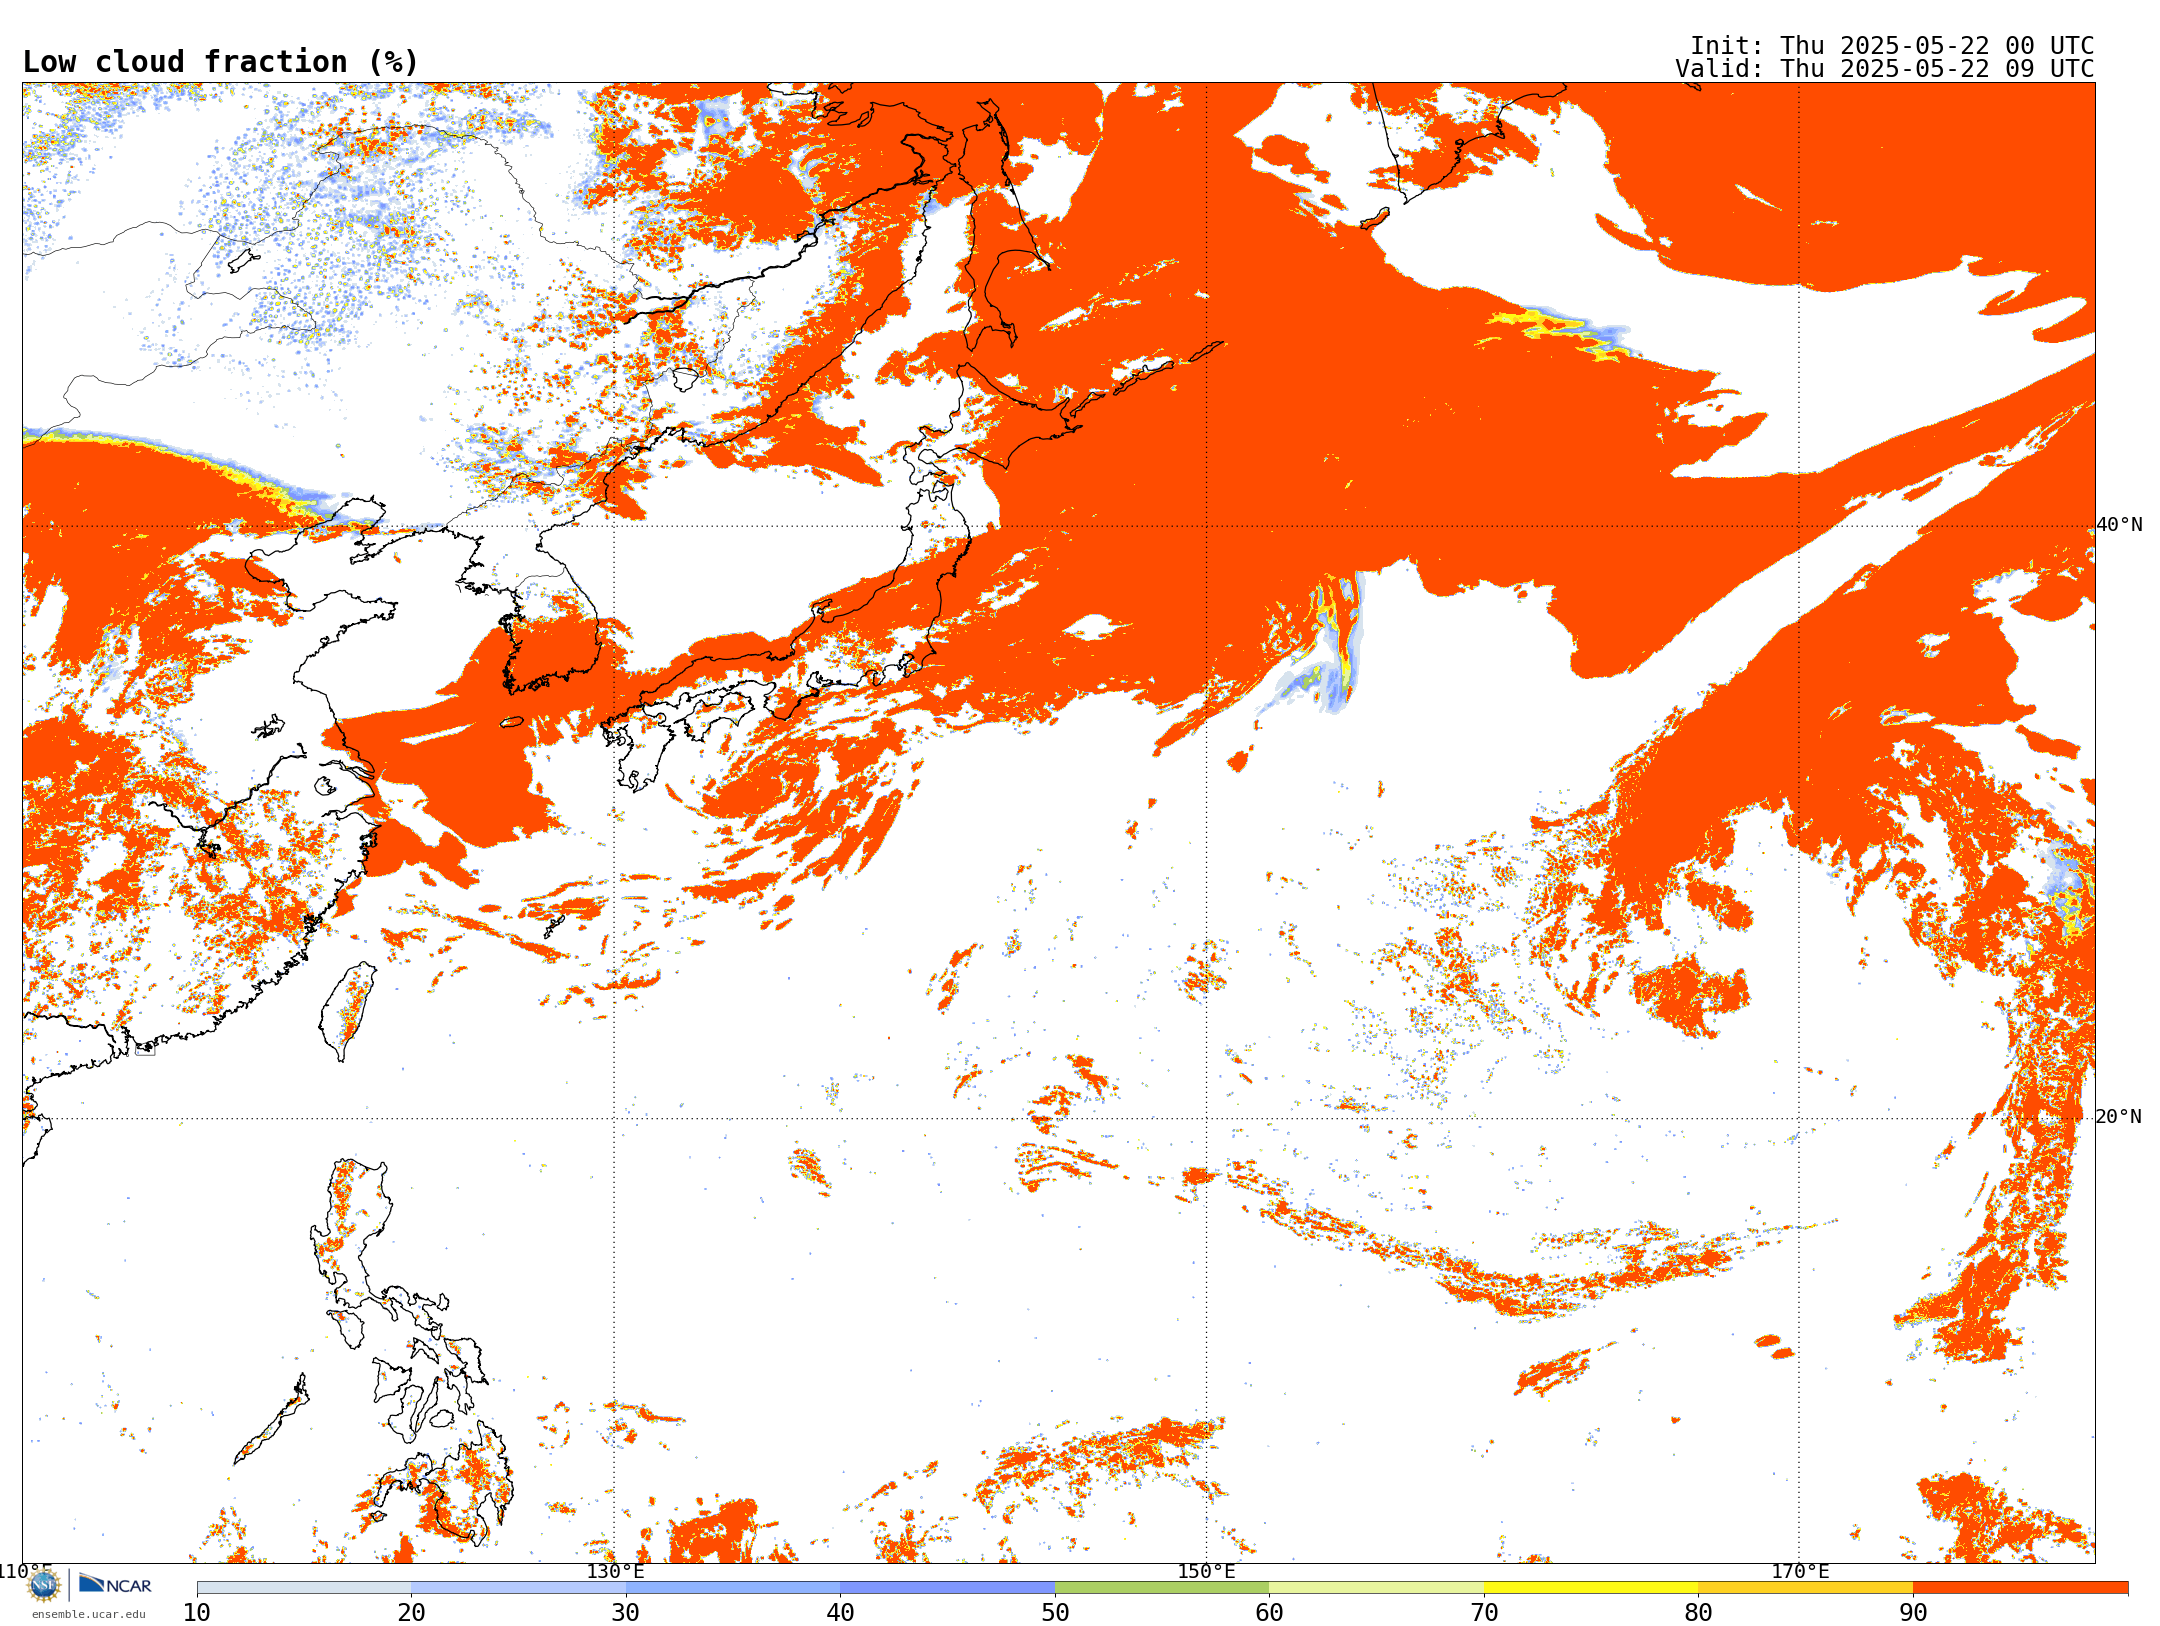2160x1626 pixels.
Task: Click the colorbar tick label 60
Action: pos(1269,1613)
